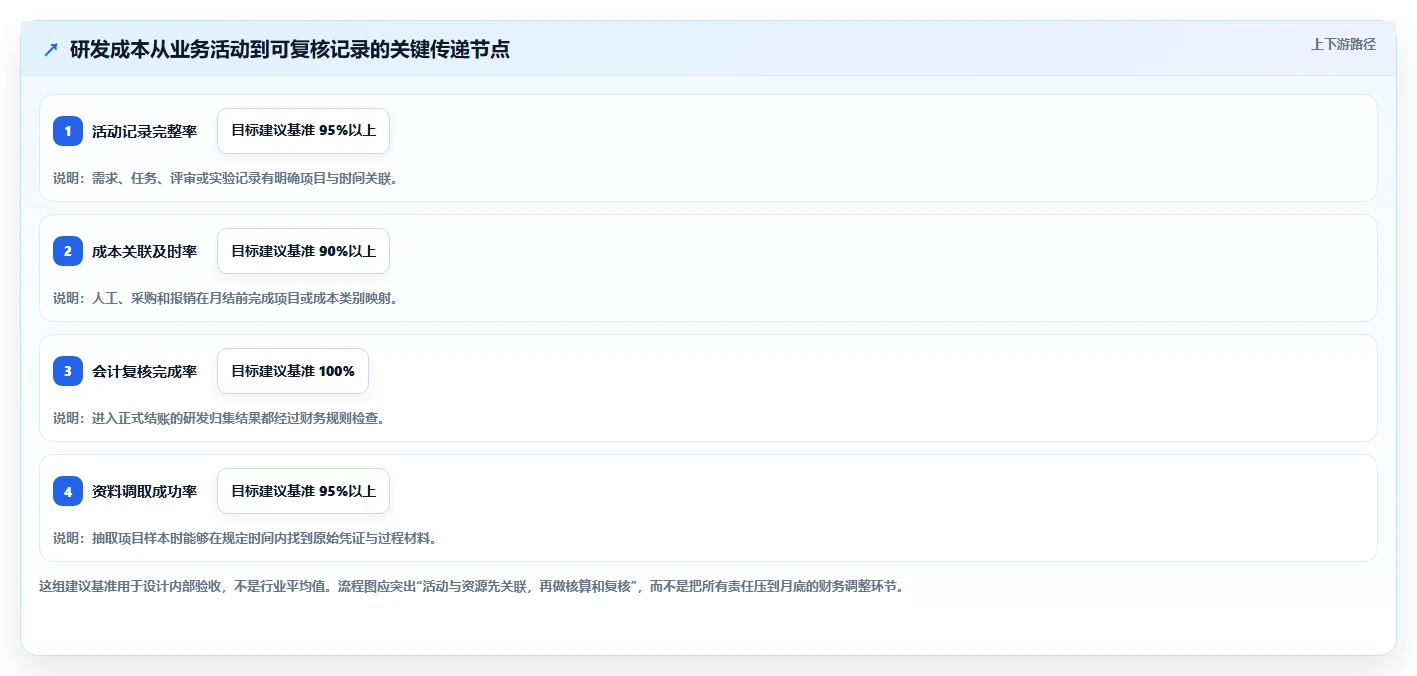
Task: Select the 成本关联及时率 heading
Action: (x=144, y=251)
